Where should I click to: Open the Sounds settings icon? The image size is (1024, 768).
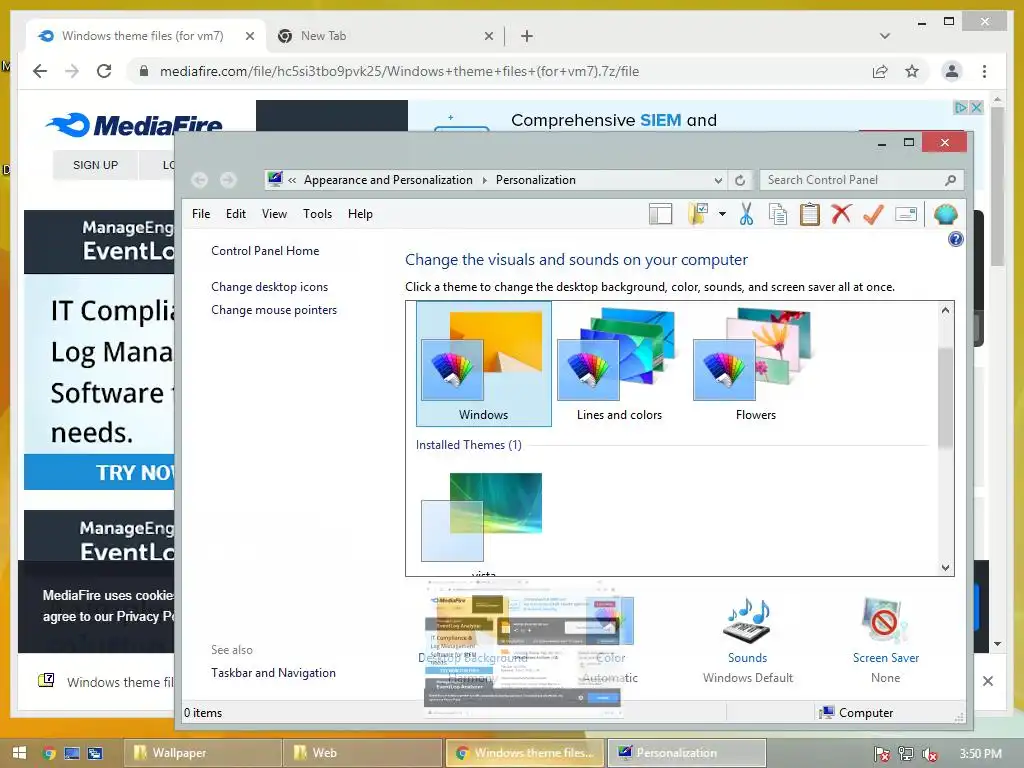tap(748, 622)
